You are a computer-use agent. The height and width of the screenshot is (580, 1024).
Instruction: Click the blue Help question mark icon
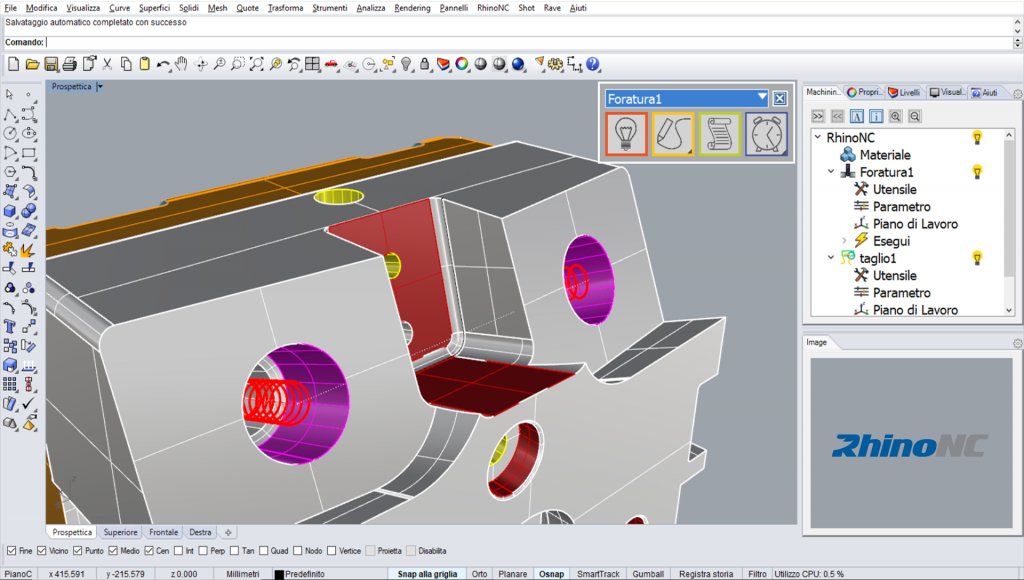coord(593,64)
